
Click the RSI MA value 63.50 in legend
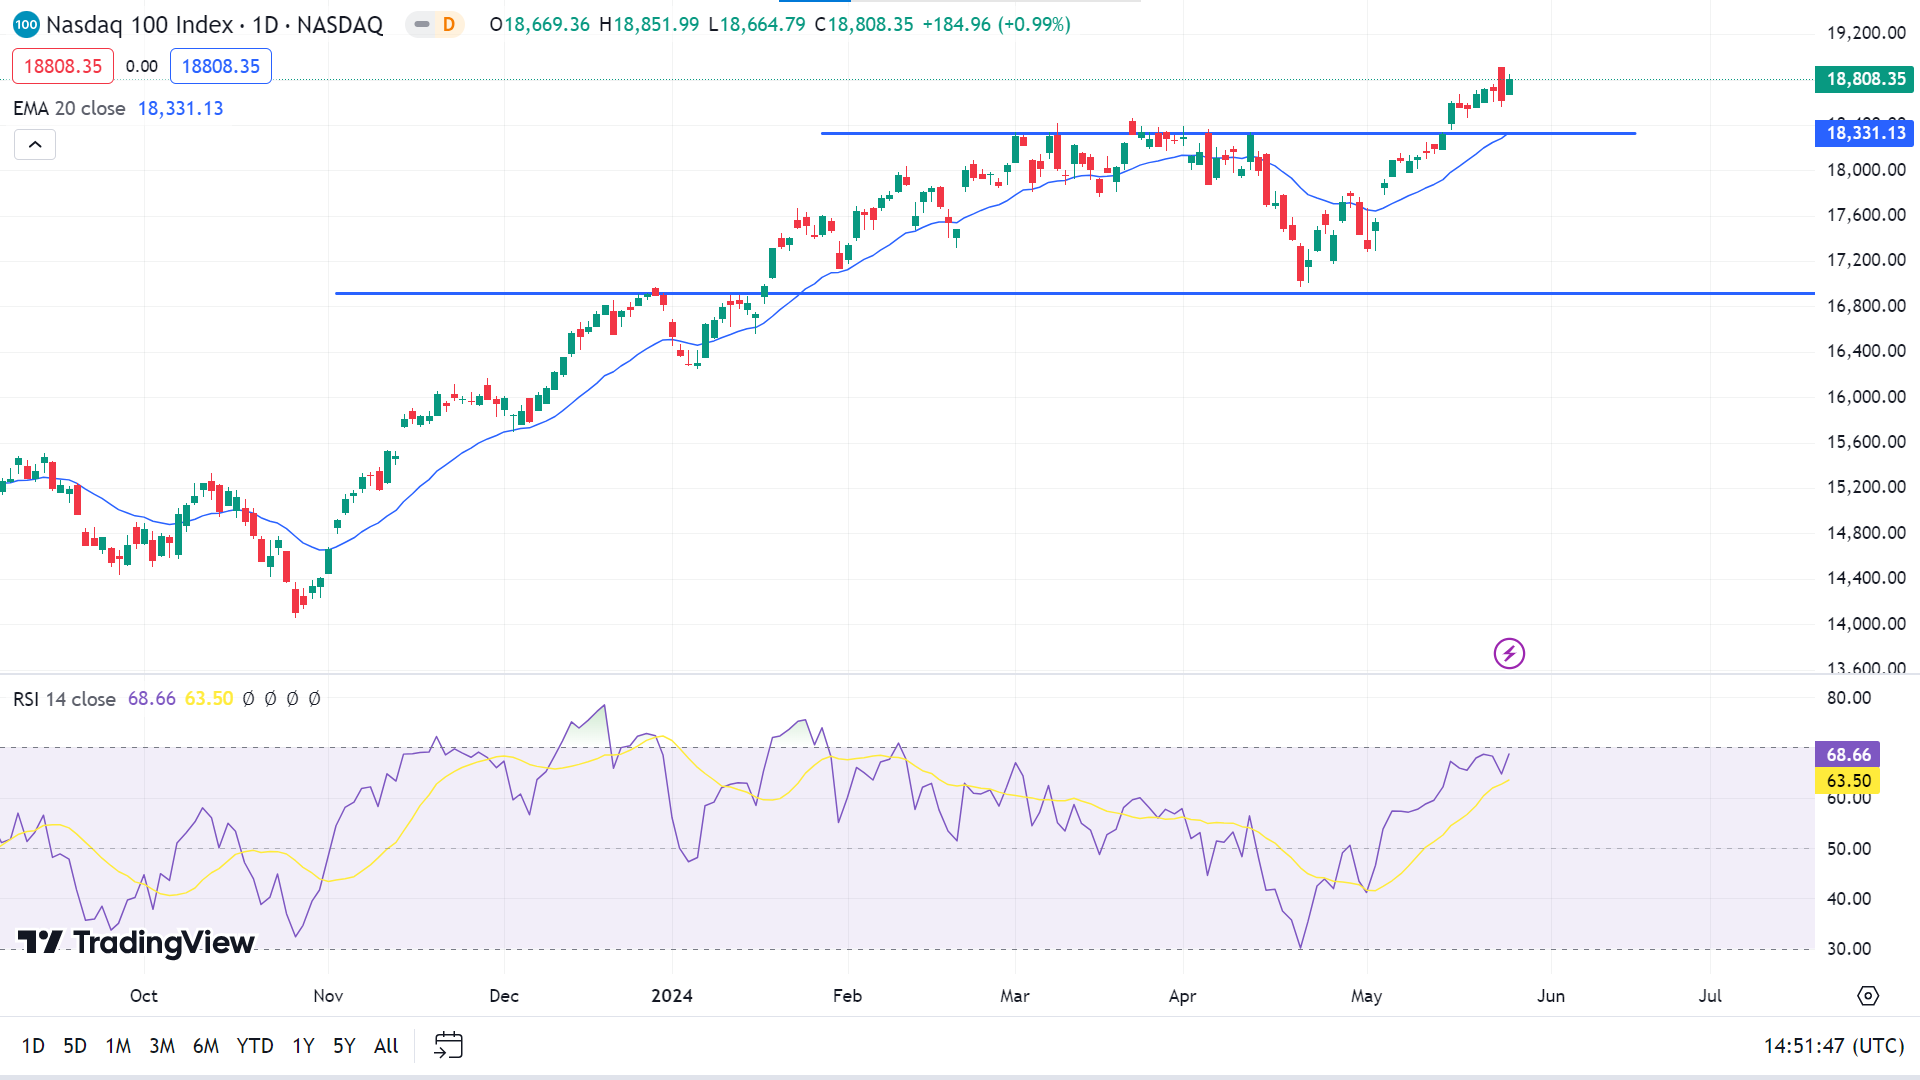(x=209, y=699)
